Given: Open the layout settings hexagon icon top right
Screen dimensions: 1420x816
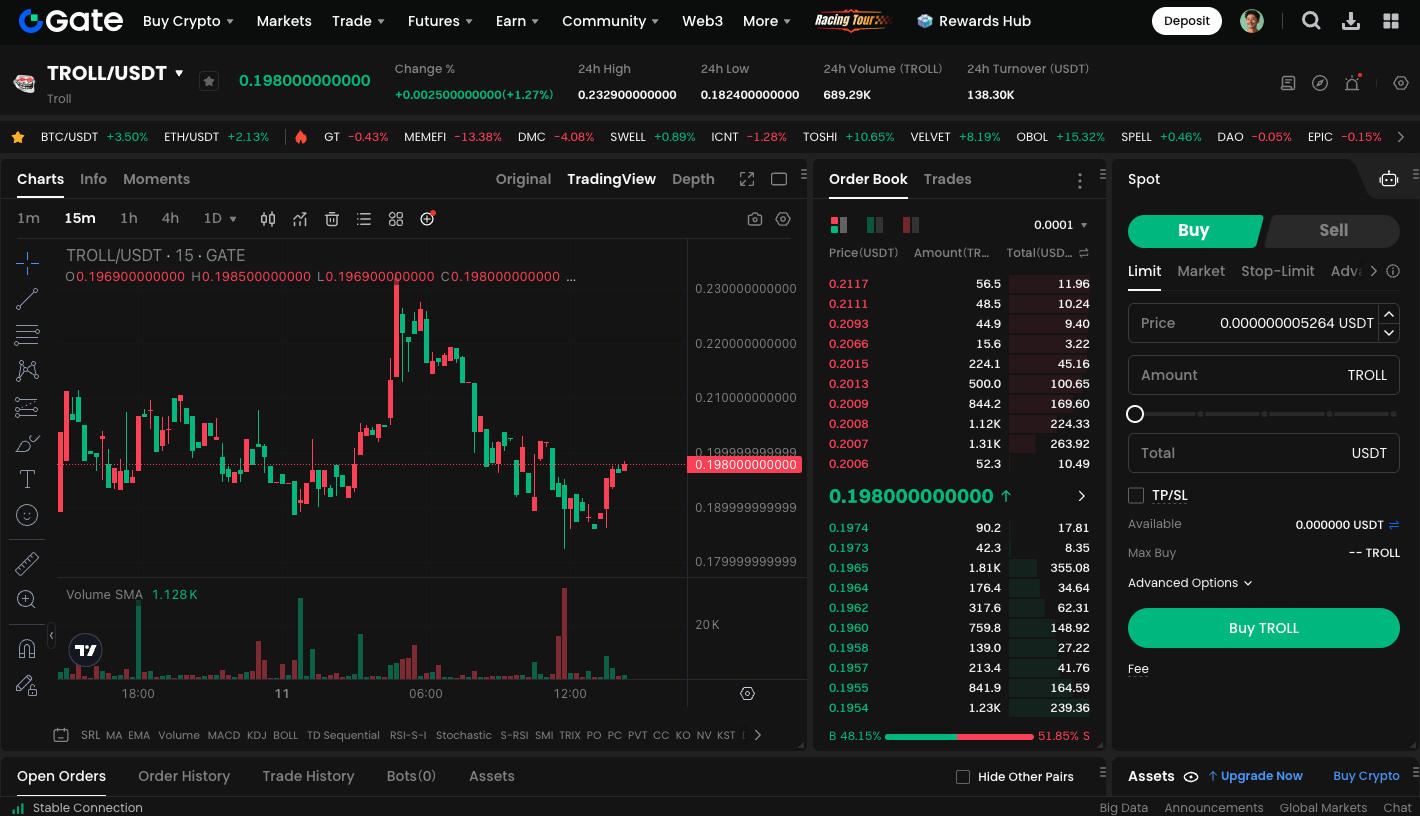Looking at the screenshot, I should tap(1401, 83).
